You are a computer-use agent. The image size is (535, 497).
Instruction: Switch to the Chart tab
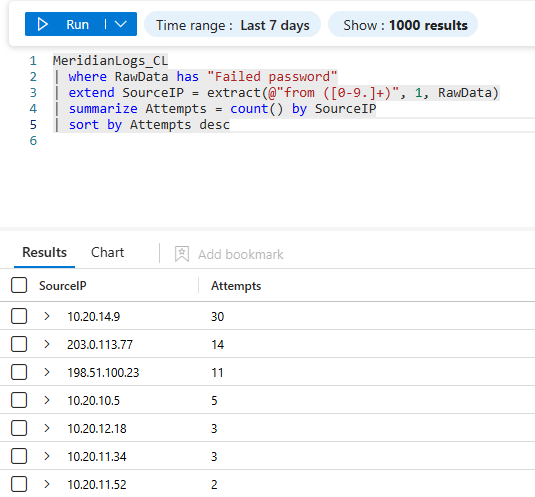point(107,253)
